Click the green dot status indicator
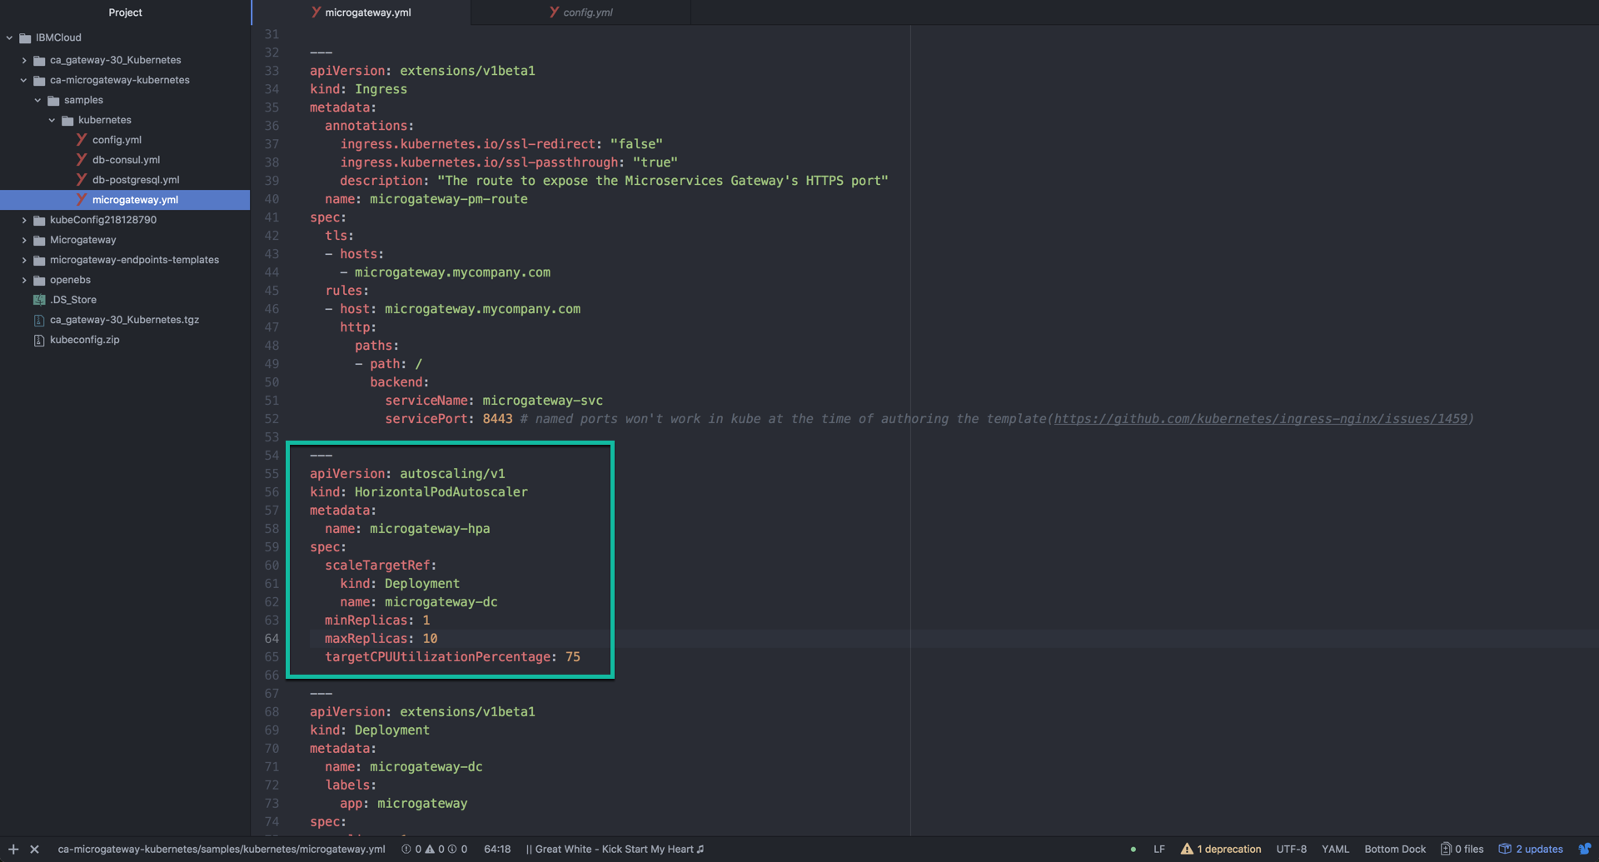 [1133, 849]
